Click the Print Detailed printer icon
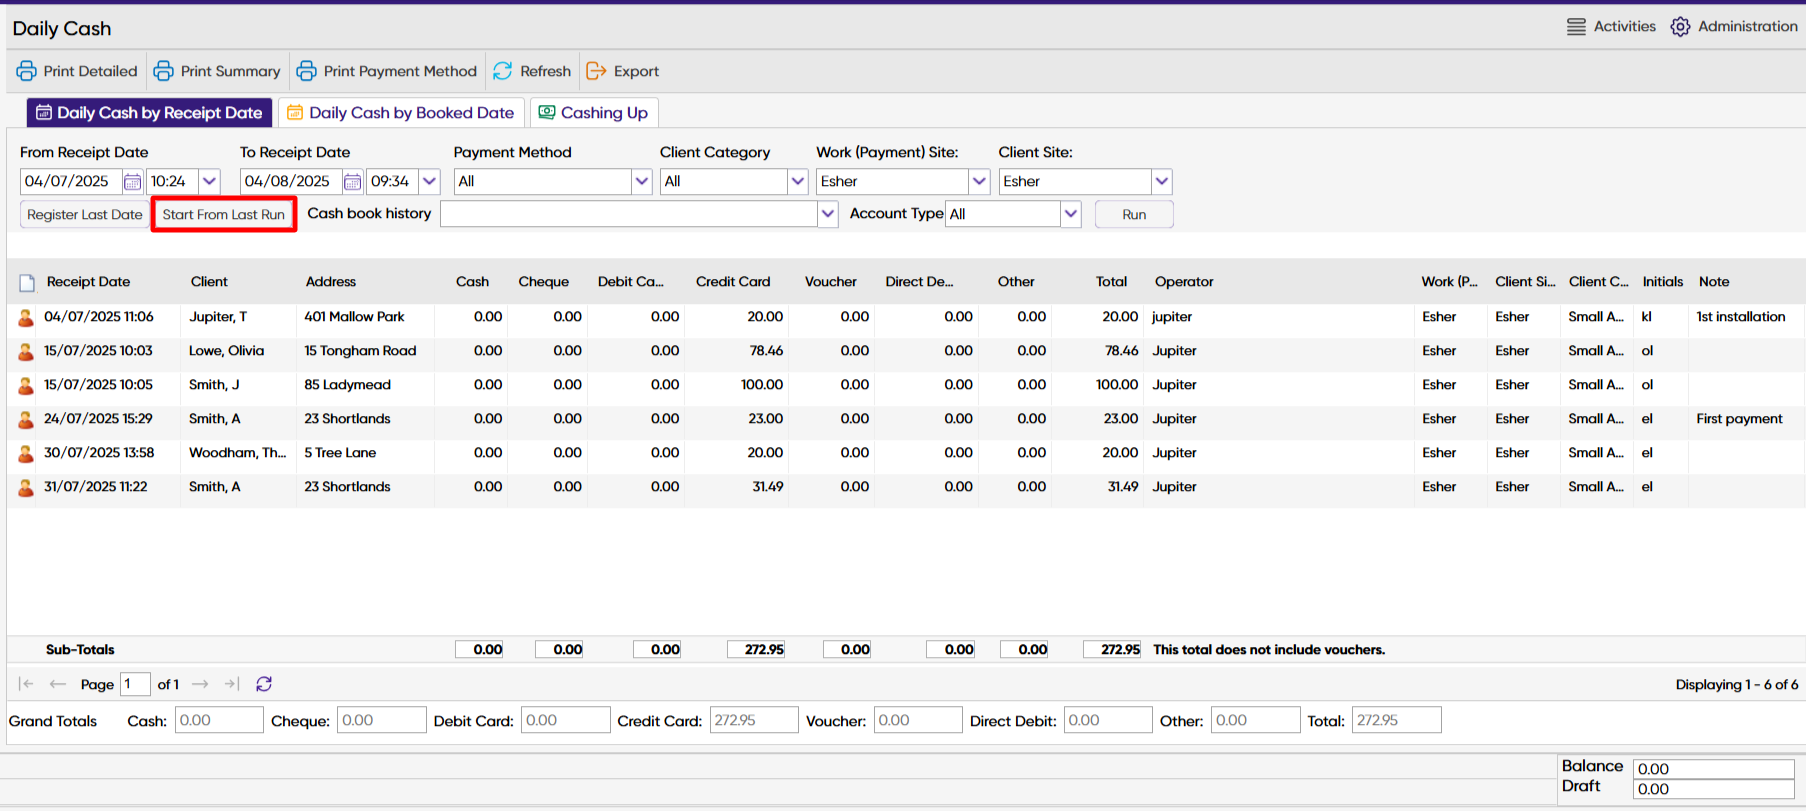Screen dimensions: 1806x811 click(27, 71)
